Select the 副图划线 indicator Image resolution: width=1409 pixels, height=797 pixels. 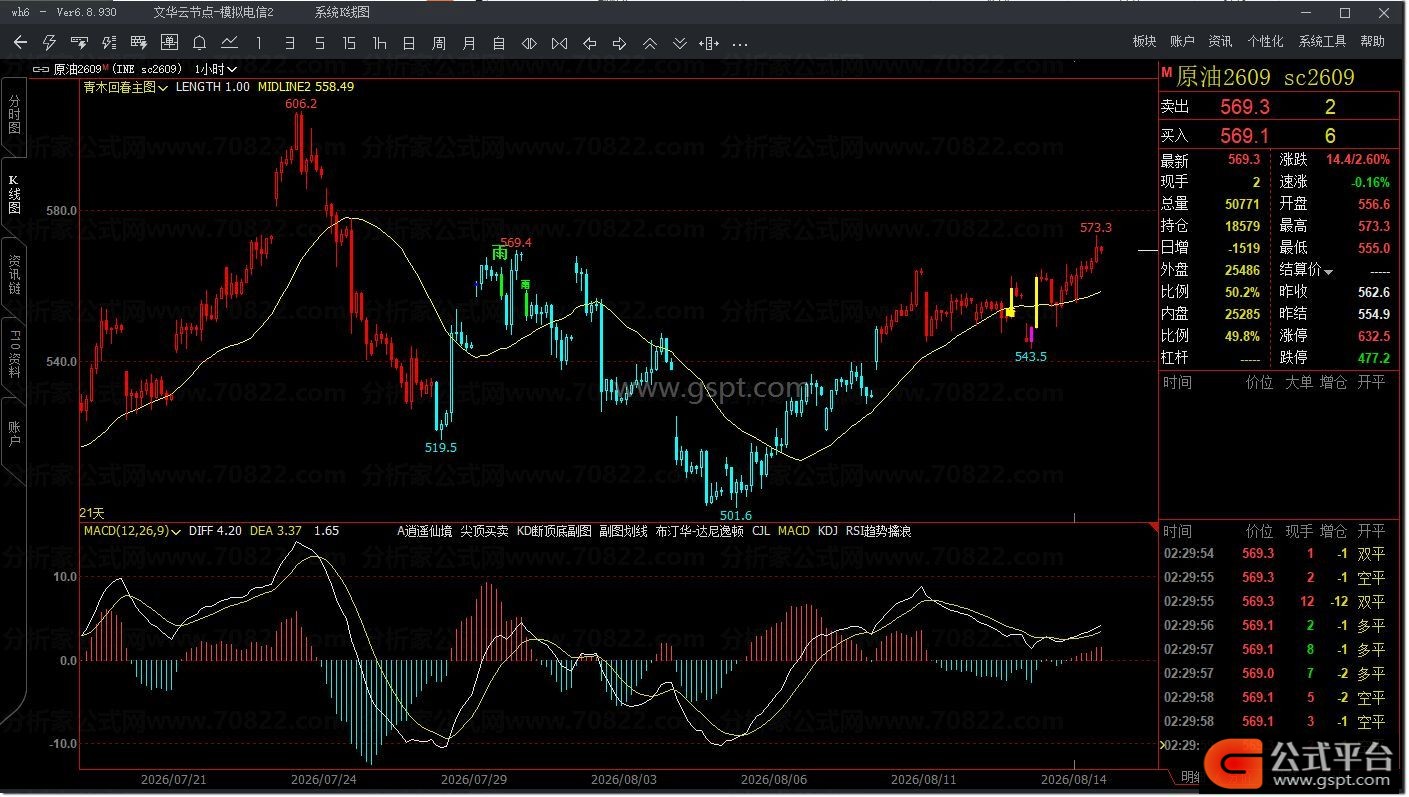623,531
